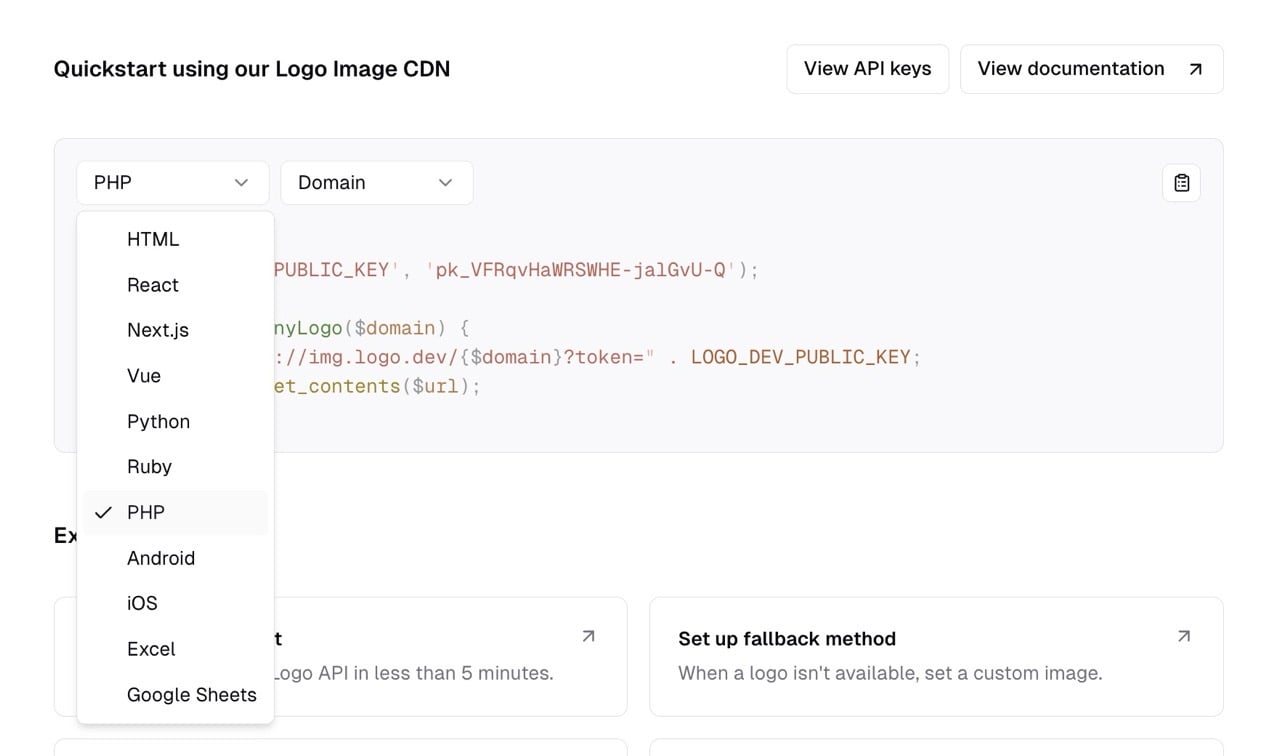Viewport: 1280px width, 756px height.
Task: Choose Ruby from the language options
Action: [x=149, y=467]
